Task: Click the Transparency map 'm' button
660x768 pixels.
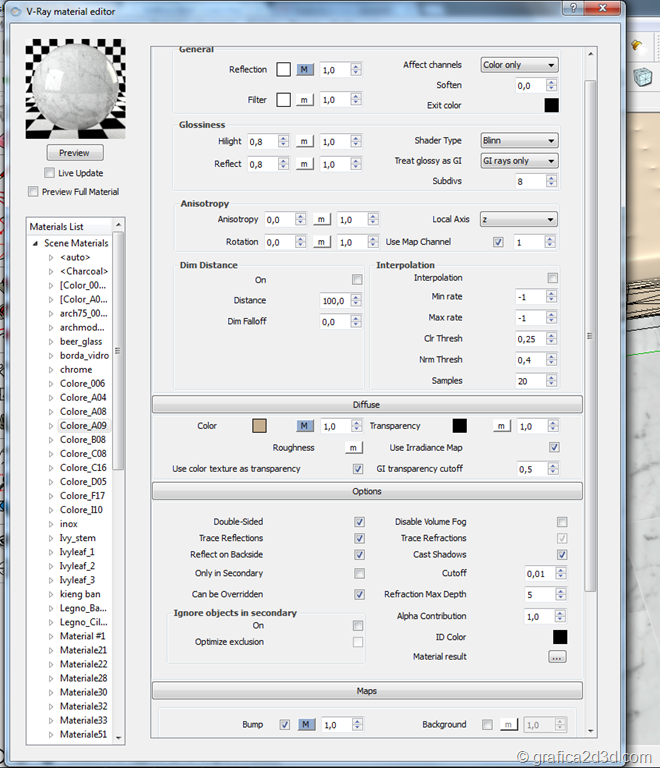Action: (x=502, y=426)
